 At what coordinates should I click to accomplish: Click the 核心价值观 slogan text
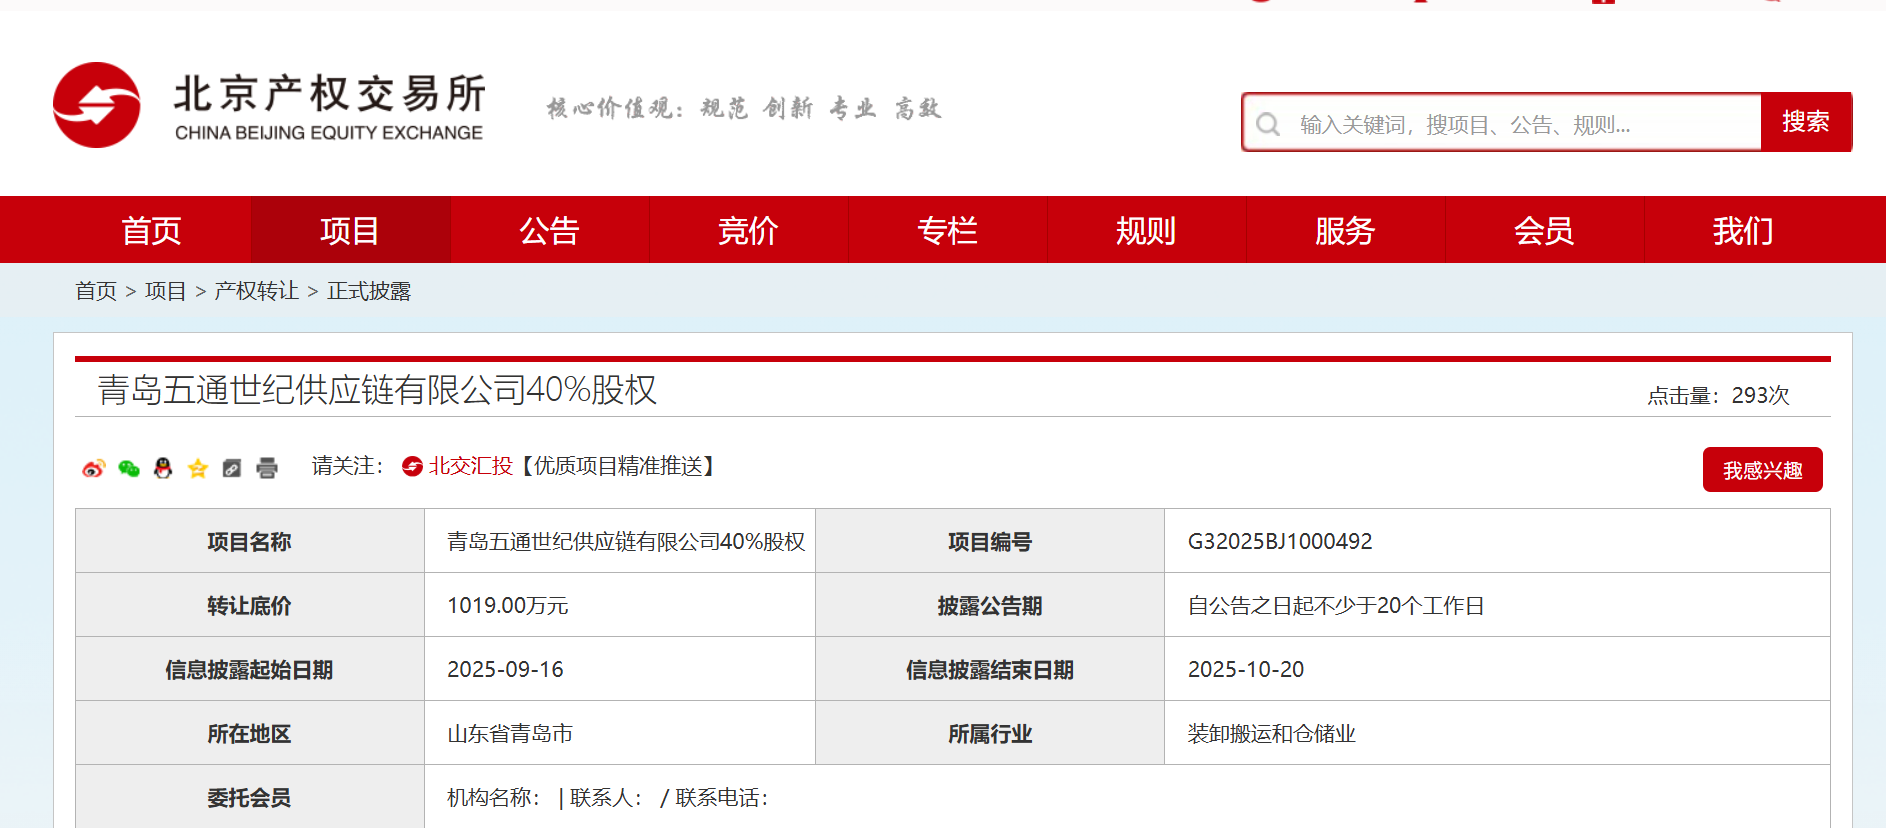point(744,108)
